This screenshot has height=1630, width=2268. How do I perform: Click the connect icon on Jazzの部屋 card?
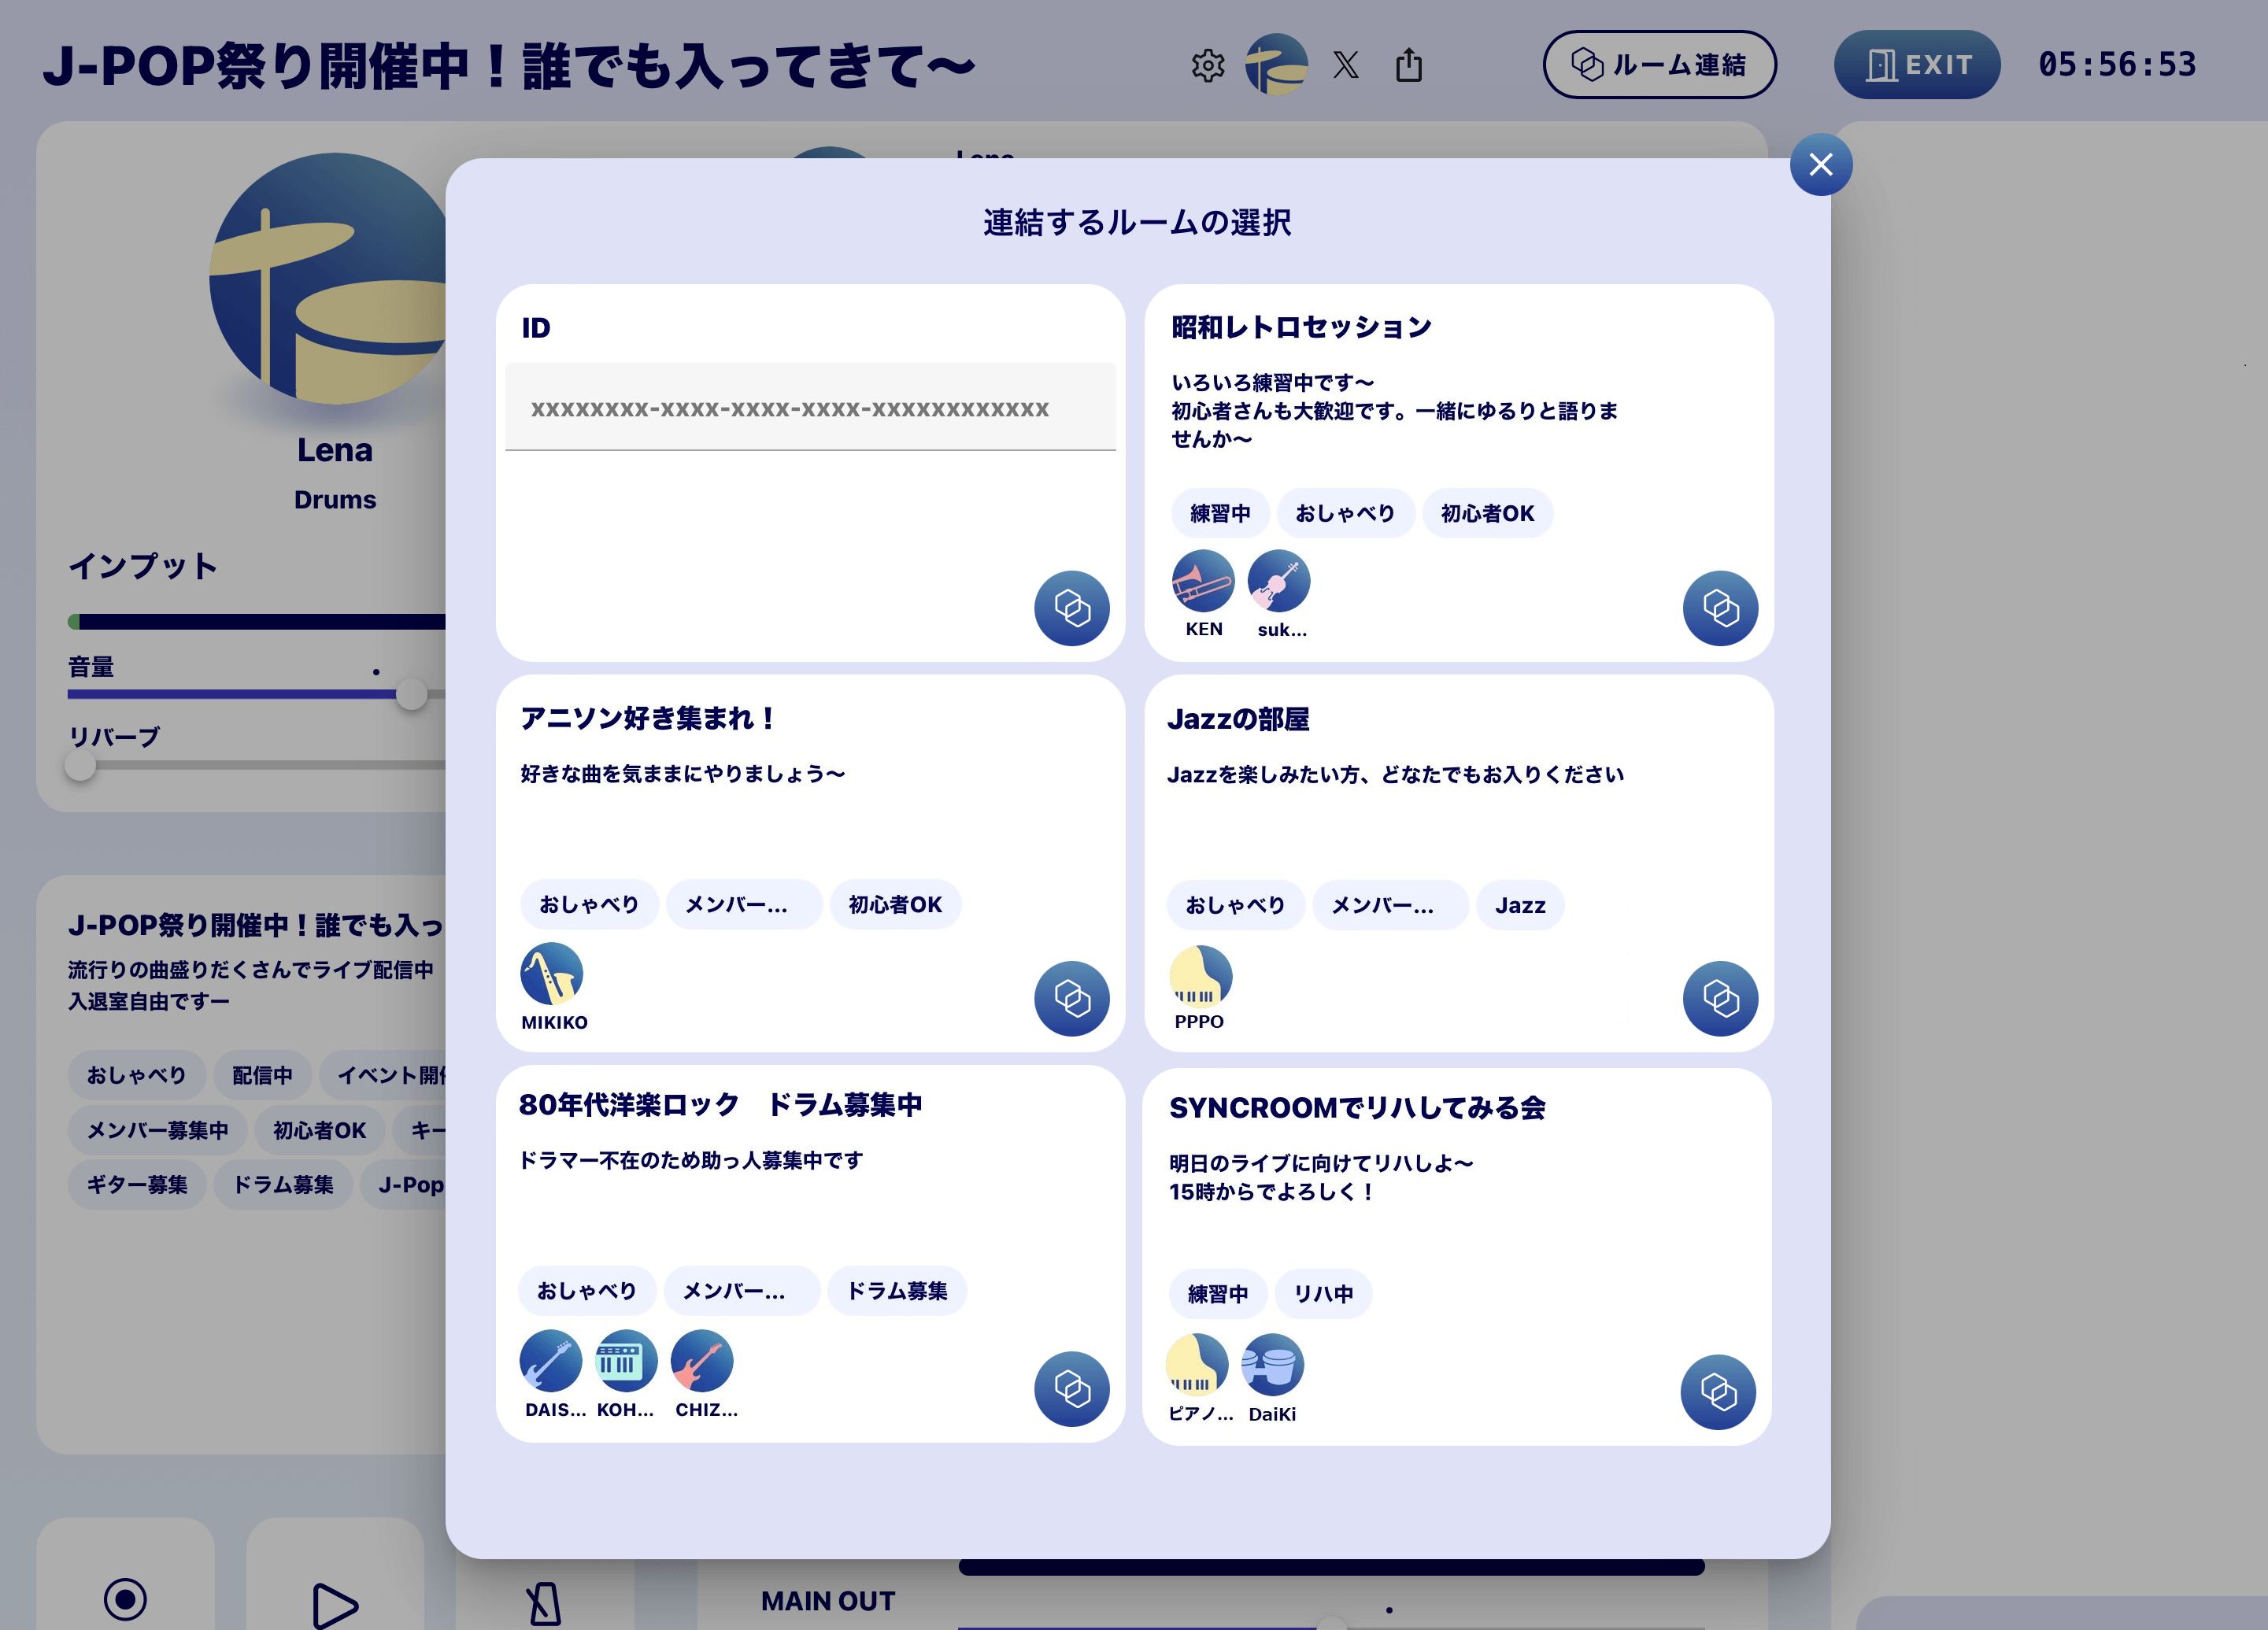pos(1719,997)
